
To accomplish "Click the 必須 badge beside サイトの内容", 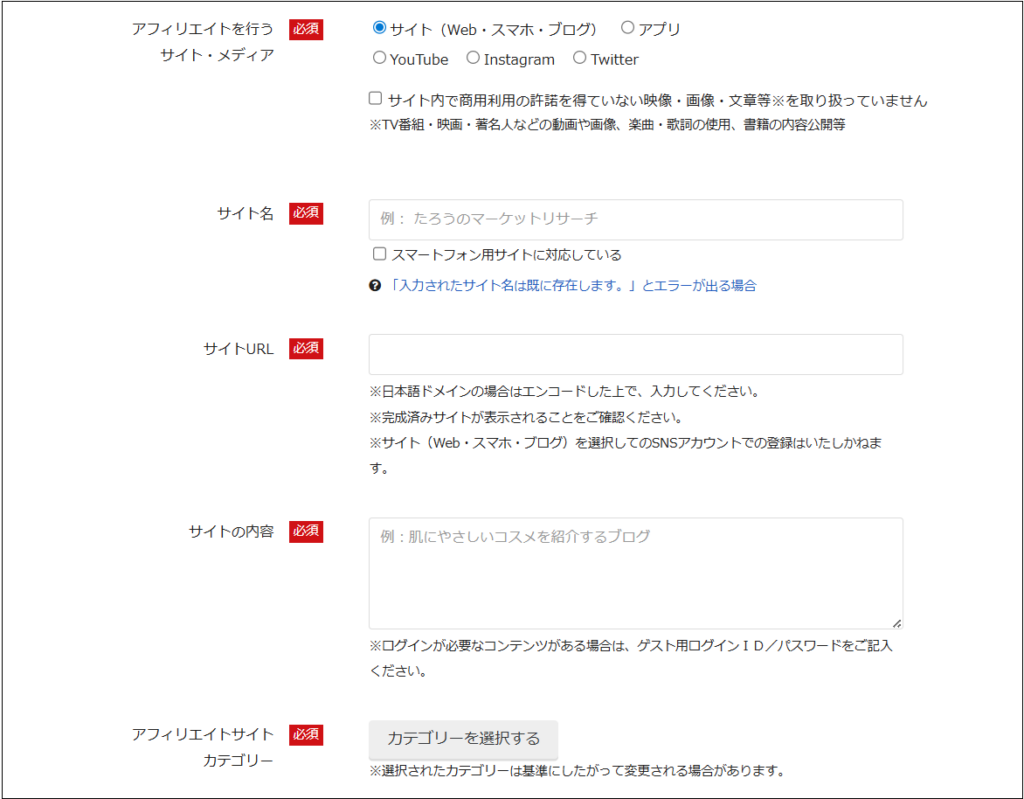I will (307, 531).
